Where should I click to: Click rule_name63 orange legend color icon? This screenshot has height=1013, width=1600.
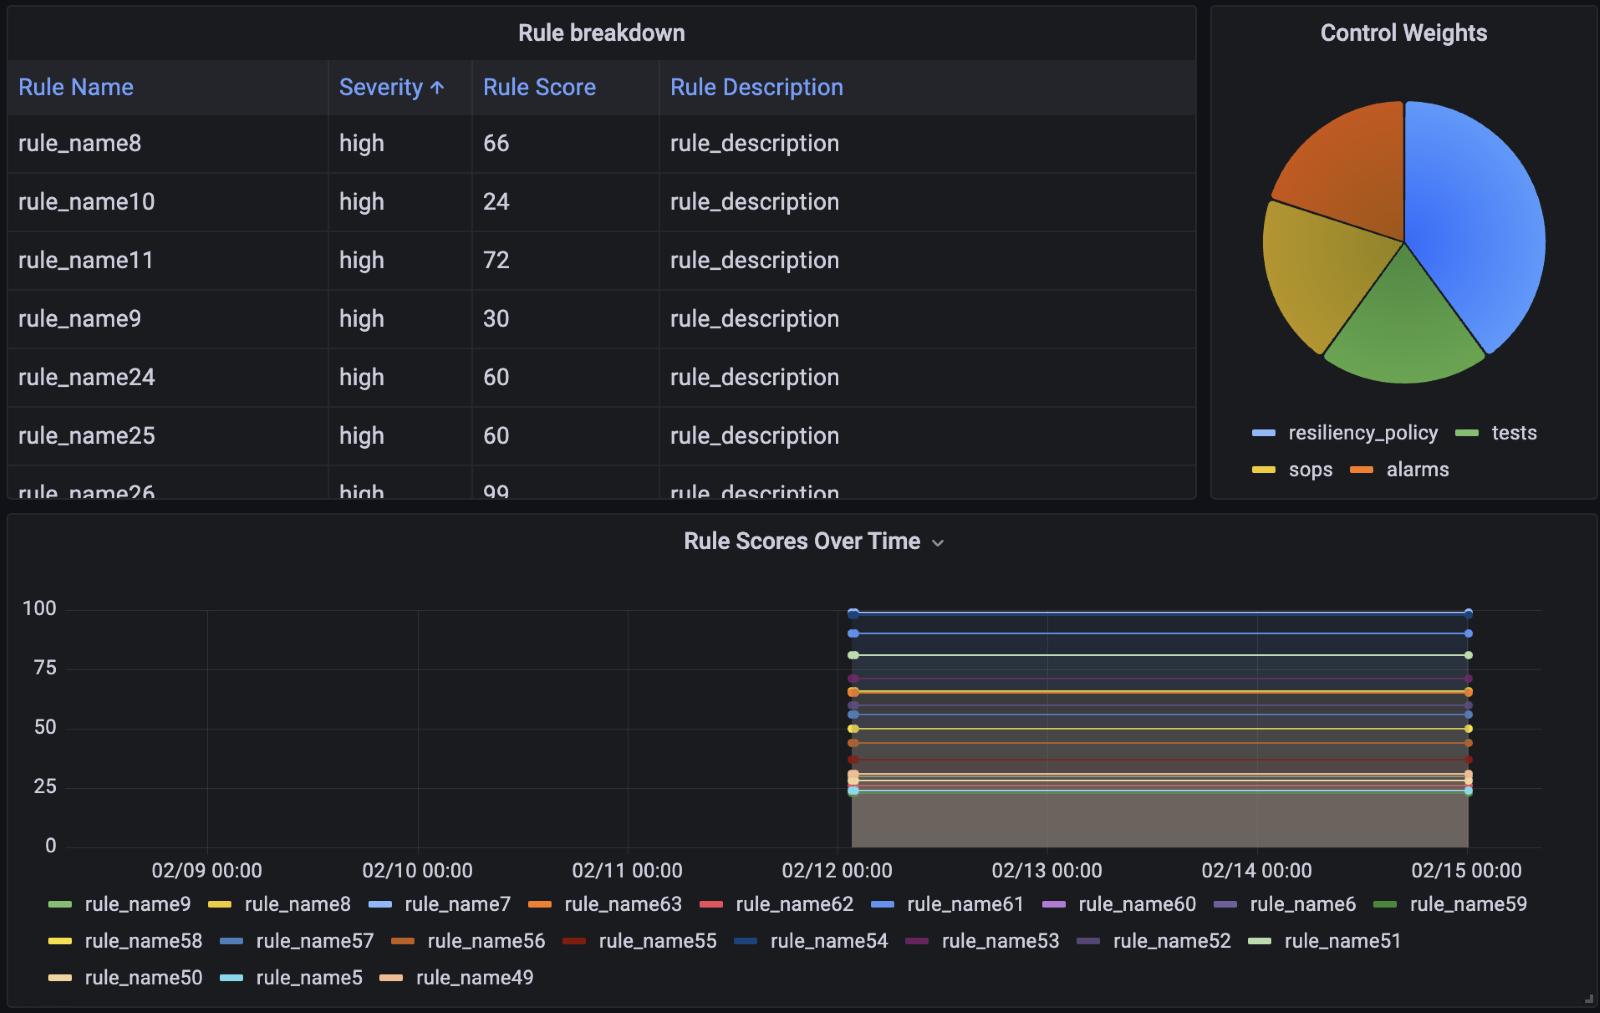tap(540, 905)
